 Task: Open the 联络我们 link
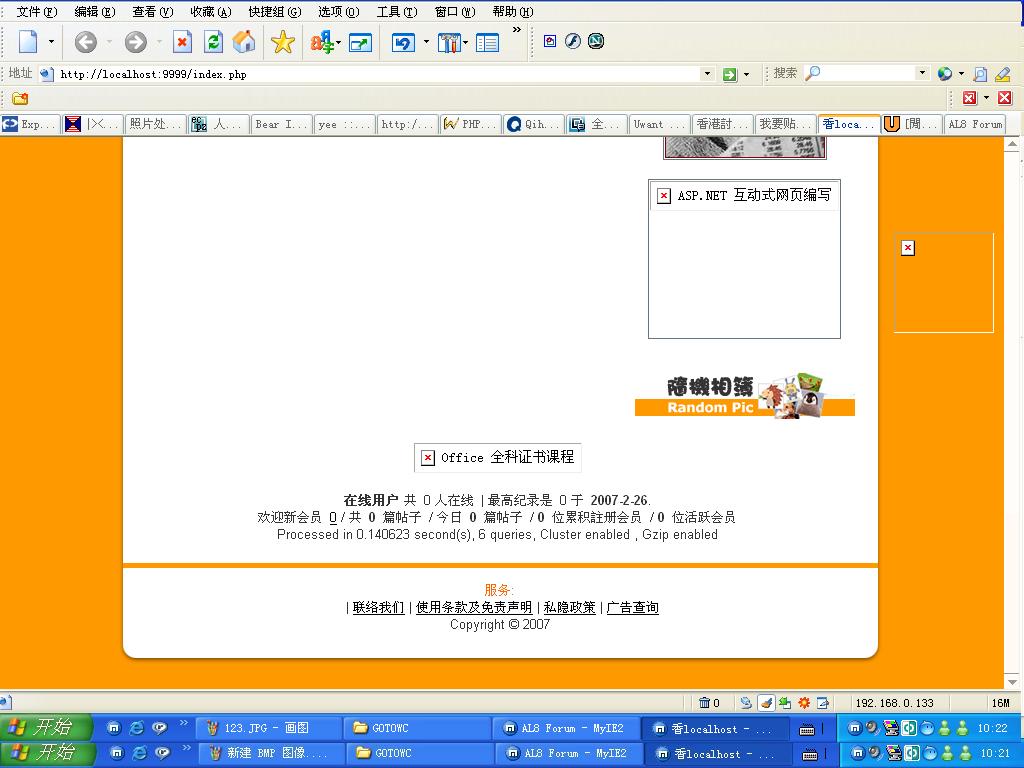point(378,607)
